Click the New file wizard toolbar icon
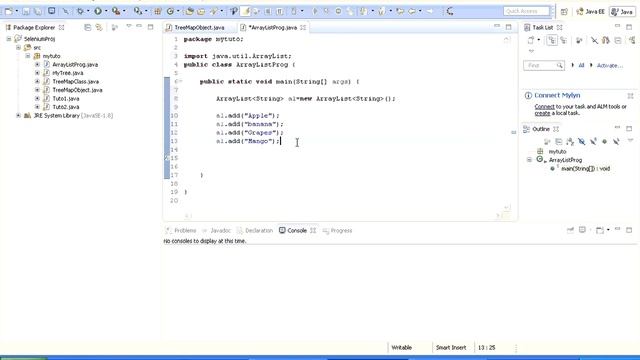Image resolution: width=640 pixels, height=360 pixels. coord(8,11)
